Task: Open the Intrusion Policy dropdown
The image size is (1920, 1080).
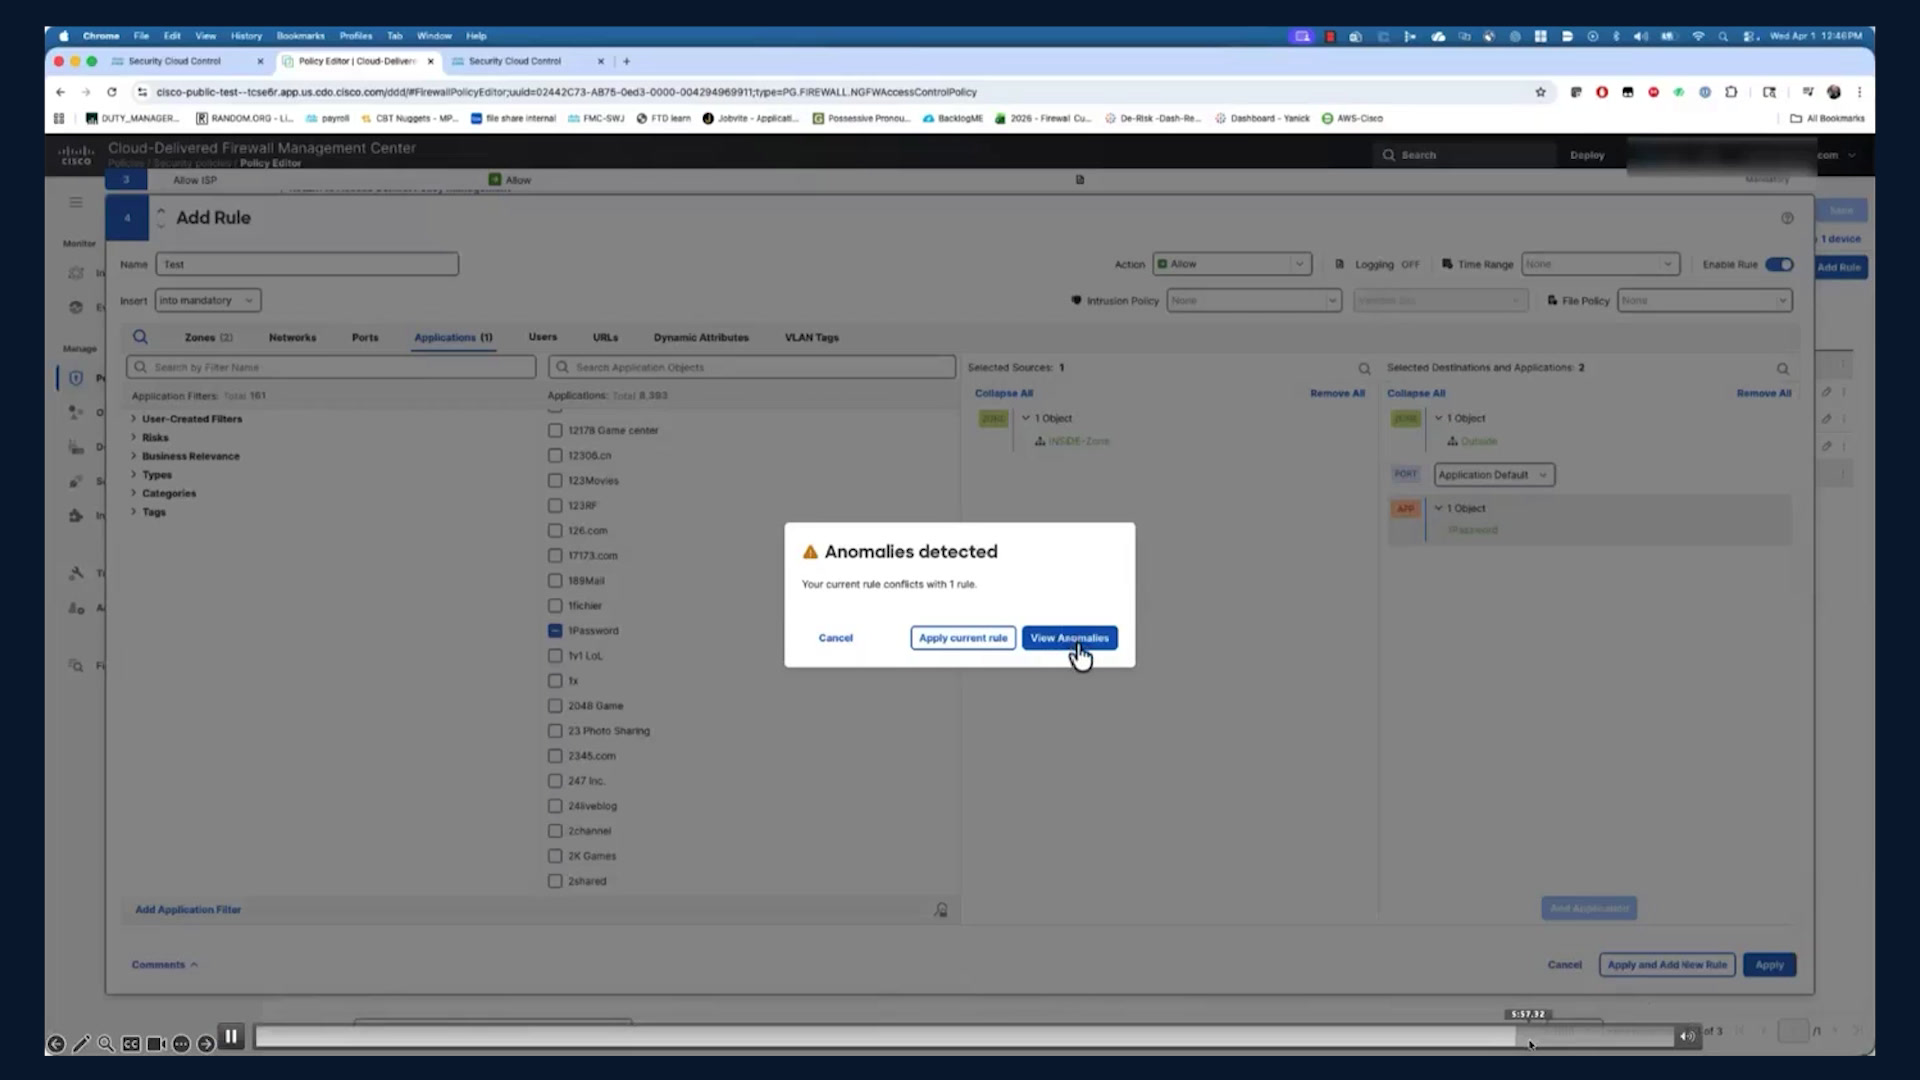Action: coord(1254,300)
